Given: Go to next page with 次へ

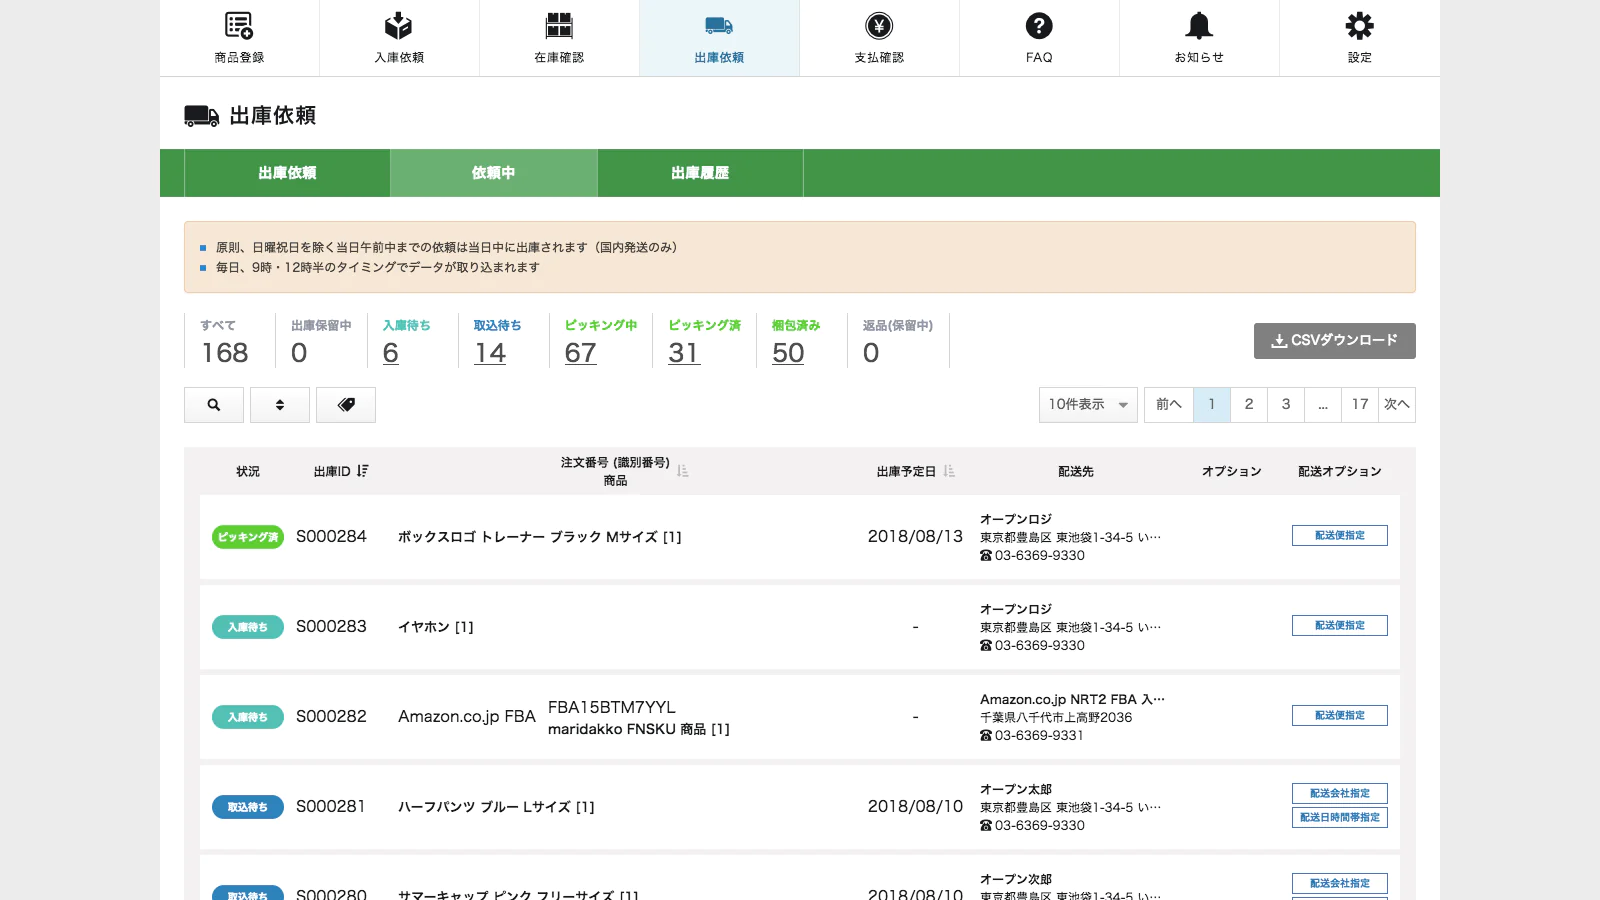Looking at the screenshot, I should pos(1397,405).
